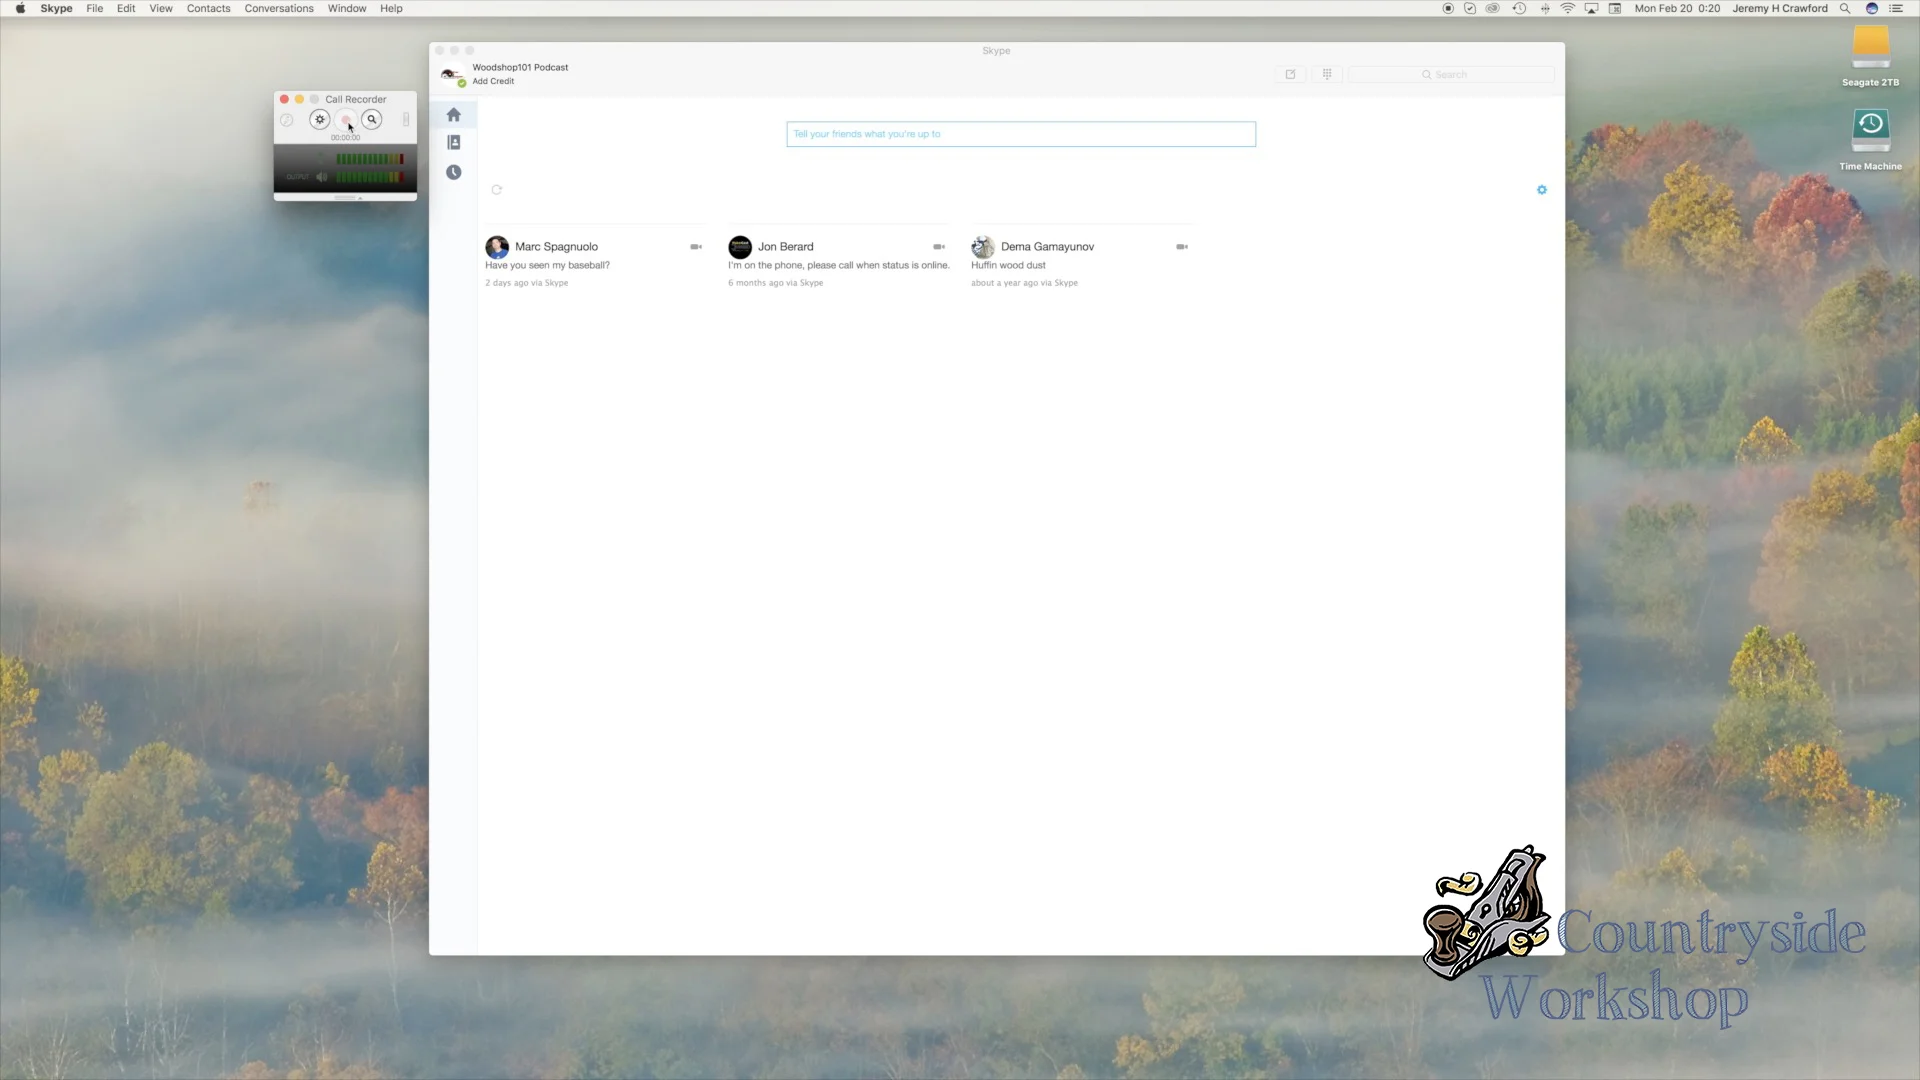Viewport: 1920px width, 1080px height.
Task: Open the Apple menu
Action: 20,8
